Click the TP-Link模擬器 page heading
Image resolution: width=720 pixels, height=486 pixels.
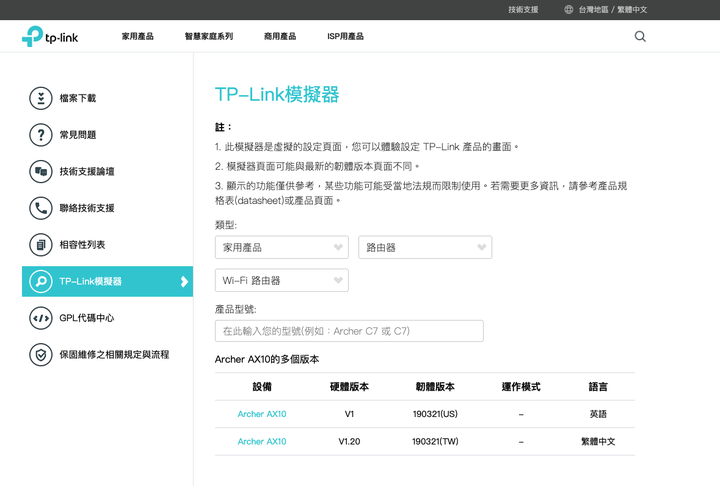(277, 94)
